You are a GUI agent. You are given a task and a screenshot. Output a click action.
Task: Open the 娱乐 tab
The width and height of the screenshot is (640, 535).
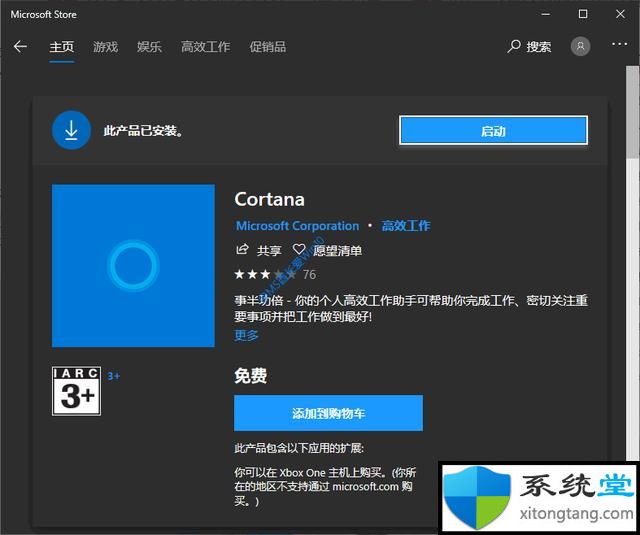[x=149, y=47]
